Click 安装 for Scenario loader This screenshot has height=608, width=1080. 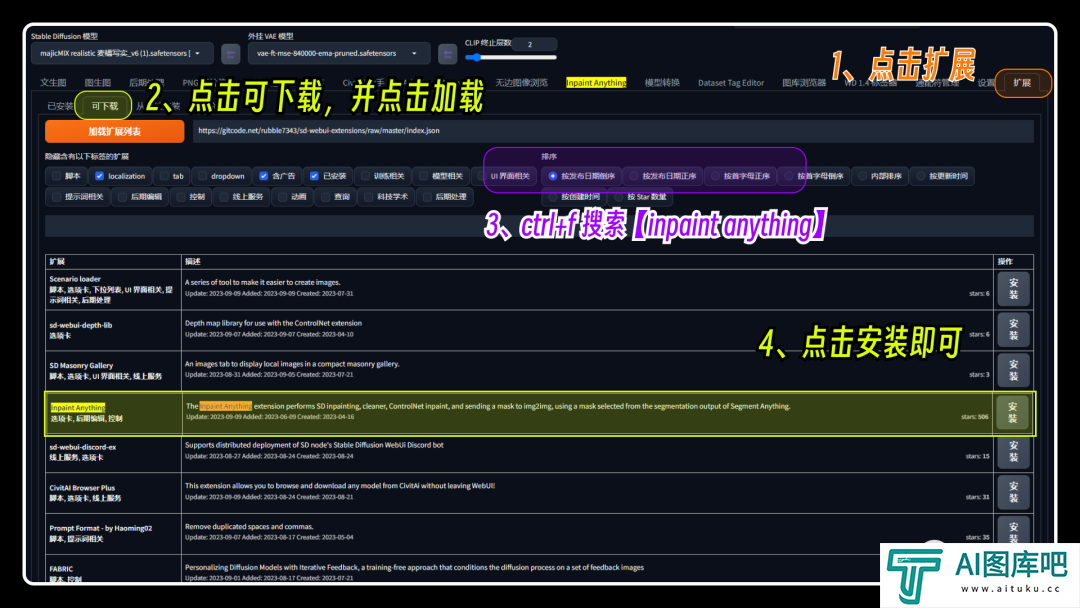pyautogui.click(x=1012, y=289)
